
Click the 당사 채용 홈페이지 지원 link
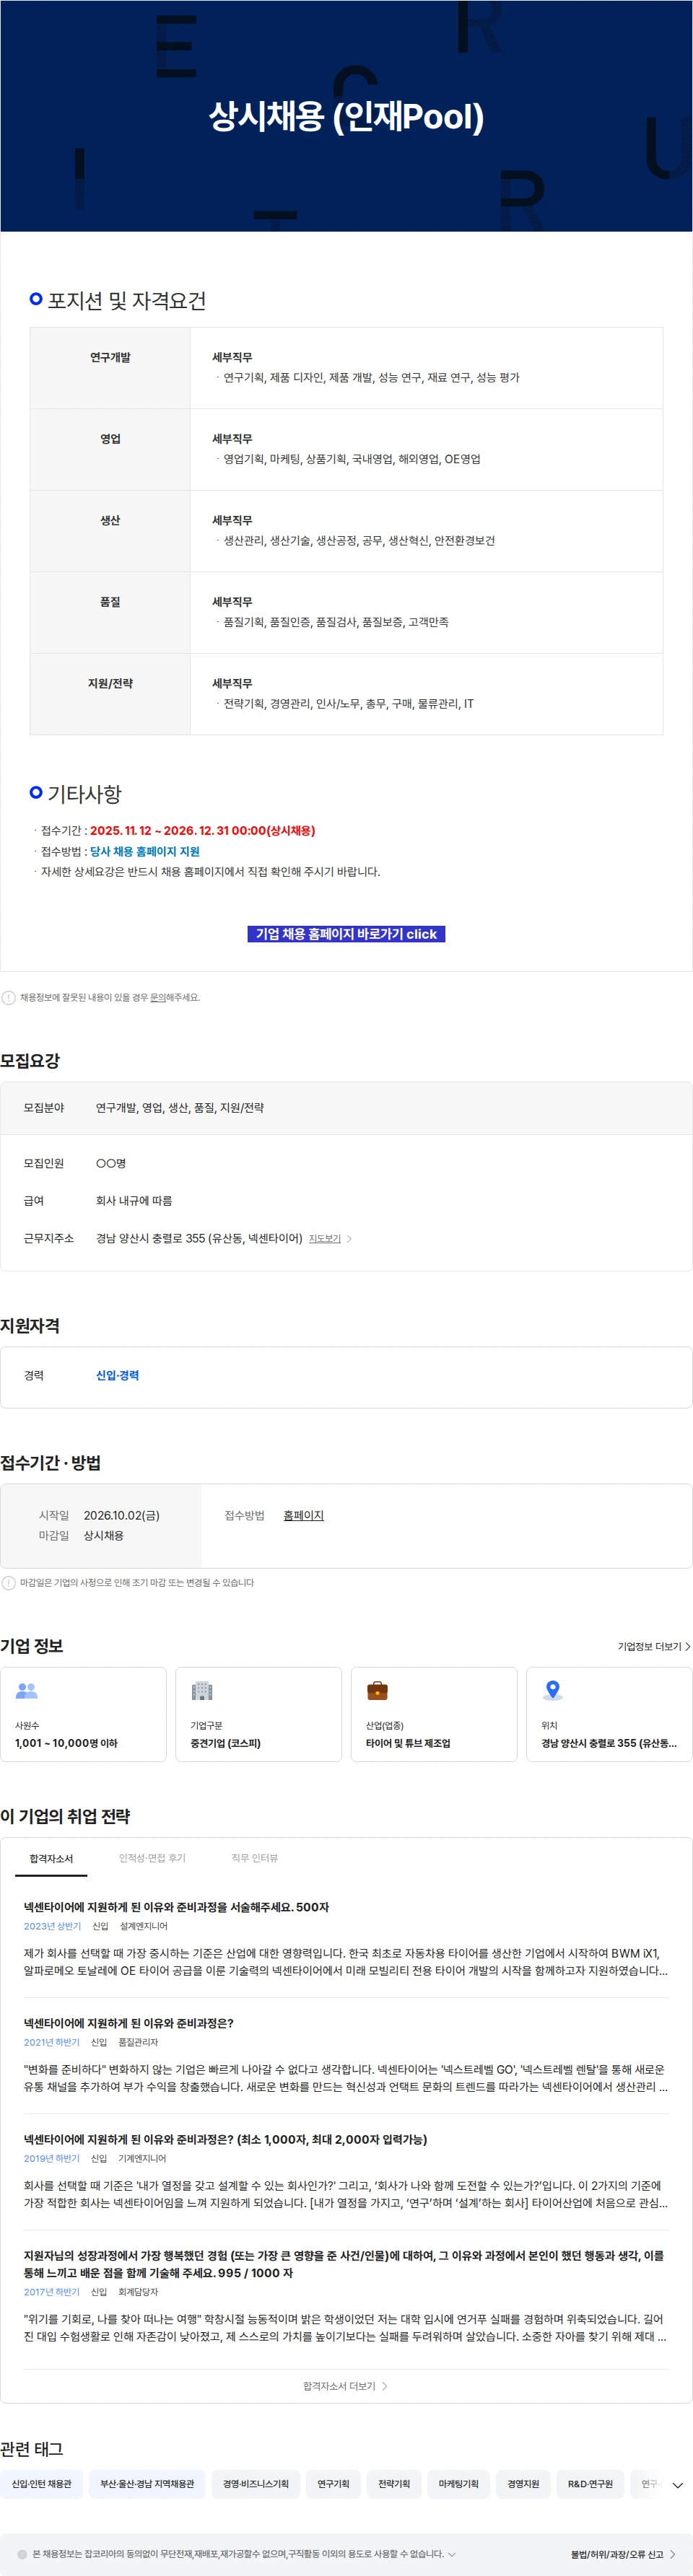point(145,851)
